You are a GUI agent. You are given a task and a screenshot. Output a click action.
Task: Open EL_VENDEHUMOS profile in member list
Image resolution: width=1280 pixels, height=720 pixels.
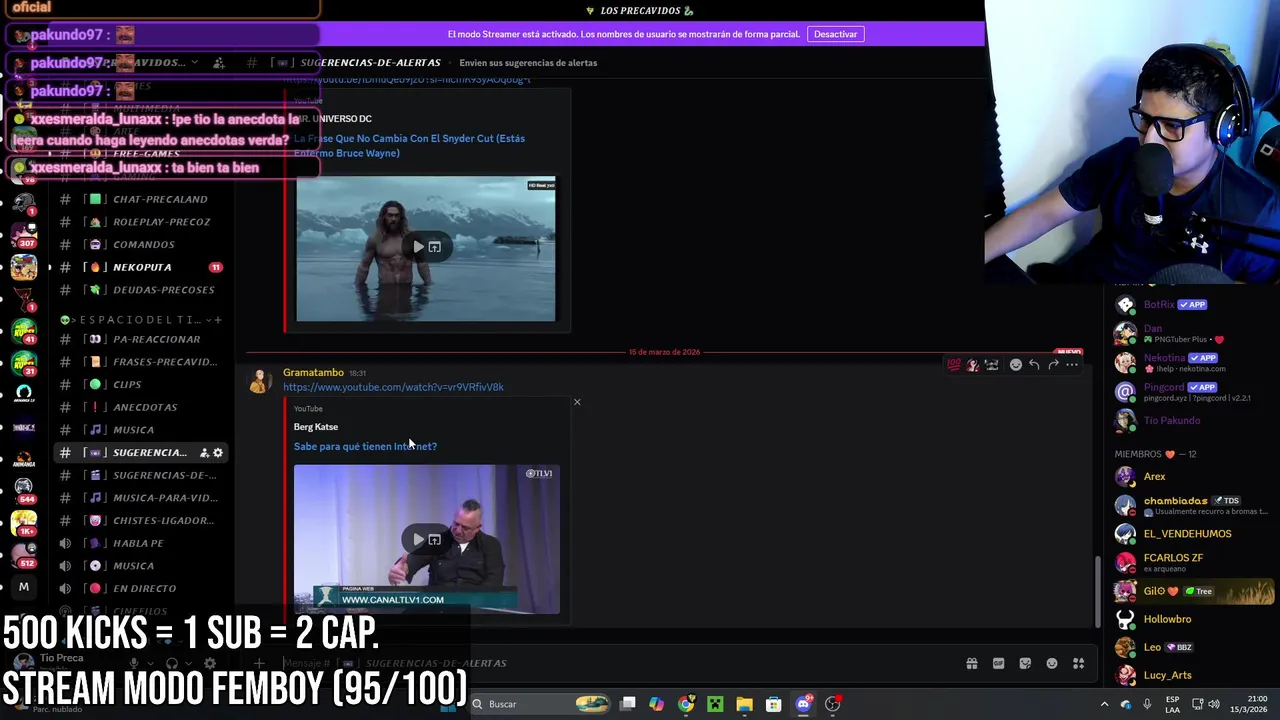click(x=1192, y=534)
